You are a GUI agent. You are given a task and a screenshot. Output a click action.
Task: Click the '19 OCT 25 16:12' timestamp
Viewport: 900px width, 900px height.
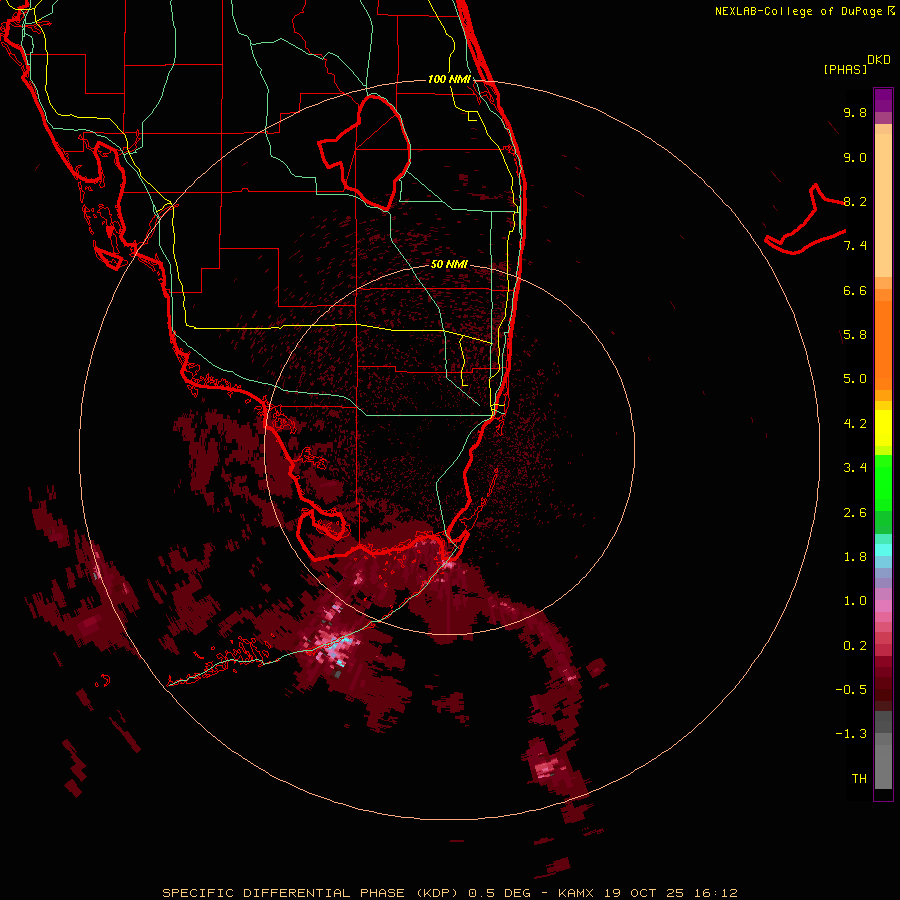pos(670,893)
